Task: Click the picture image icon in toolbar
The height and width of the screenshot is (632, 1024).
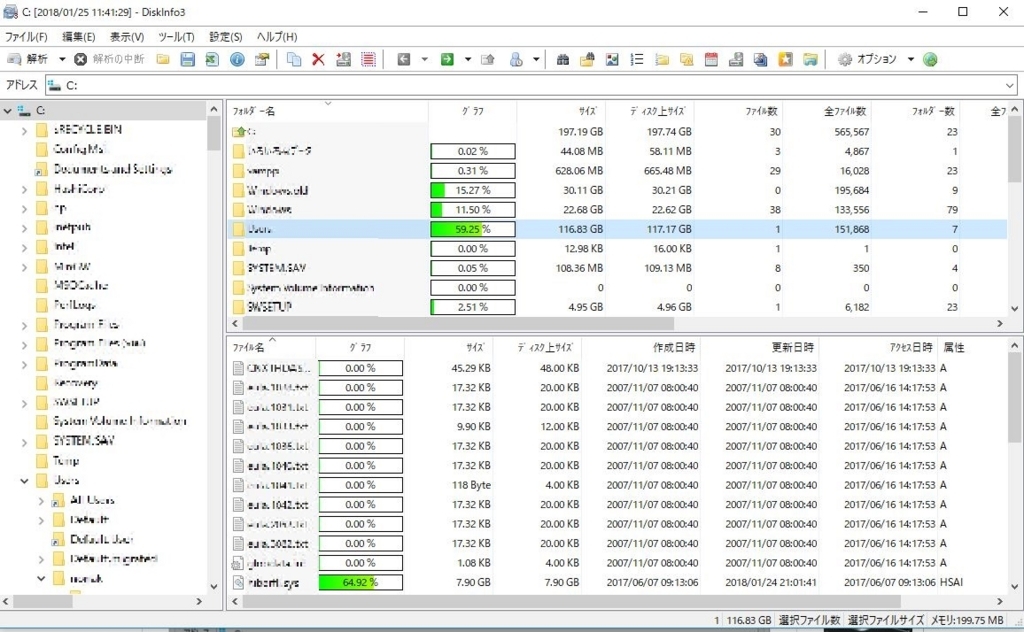Action: pos(612,59)
